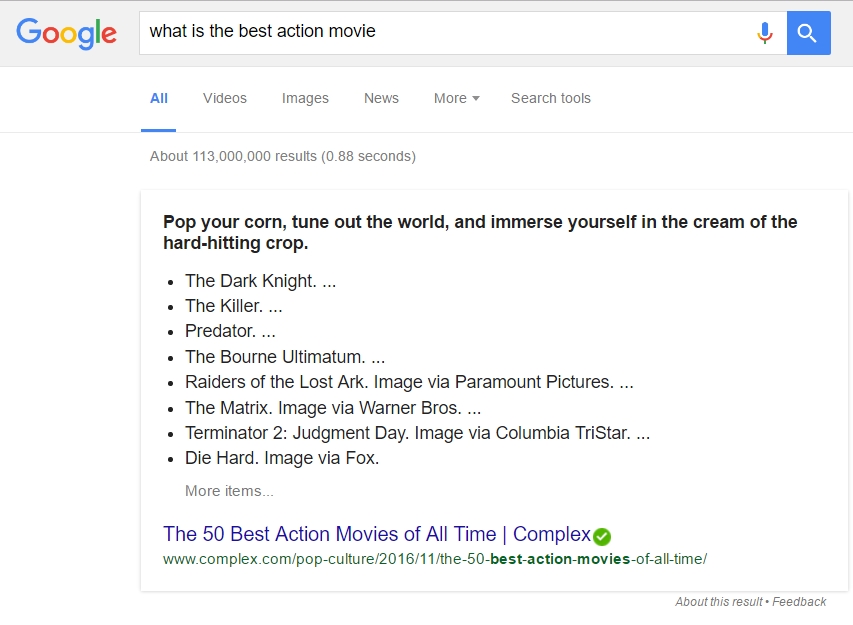Expand the More items link
Image resolution: width=853 pixels, height=625 pixels.
click(229, 491)
